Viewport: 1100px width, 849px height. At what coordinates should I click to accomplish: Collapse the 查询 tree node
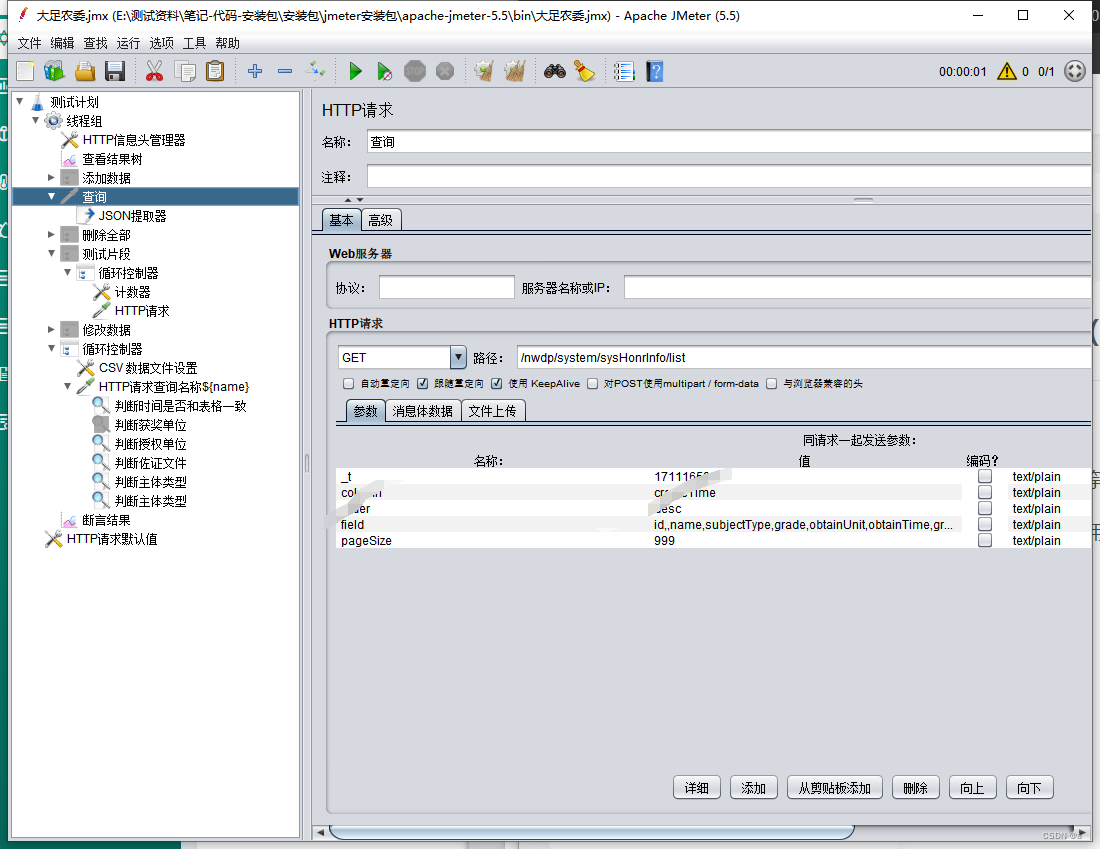click(x=51, y=196)
